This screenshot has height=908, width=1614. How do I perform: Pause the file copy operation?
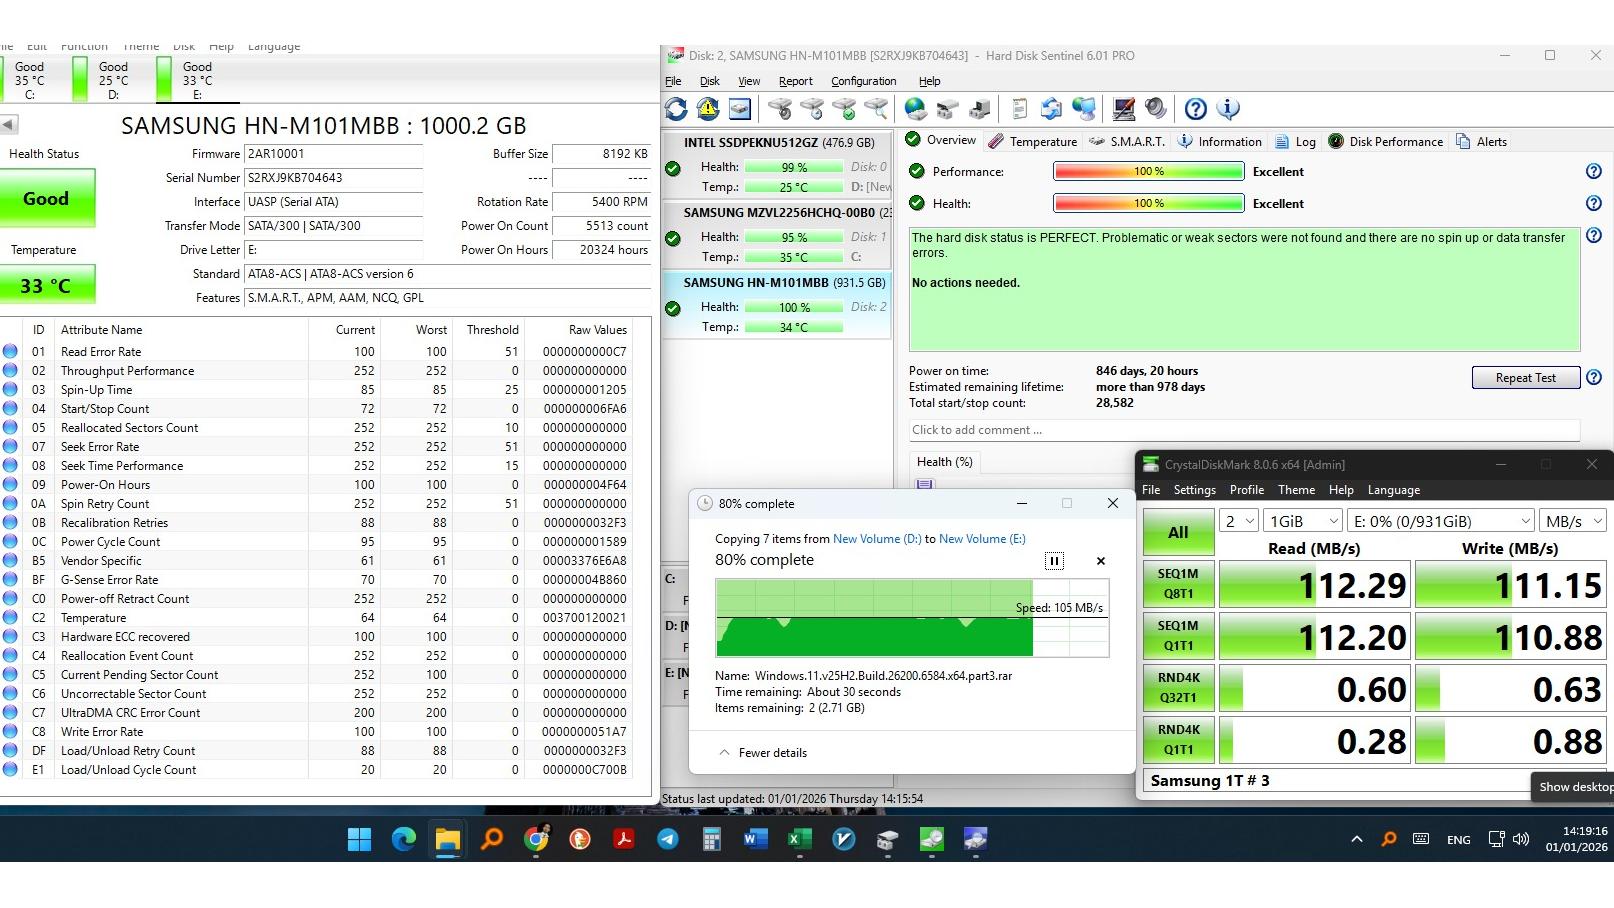[1054, 561]
